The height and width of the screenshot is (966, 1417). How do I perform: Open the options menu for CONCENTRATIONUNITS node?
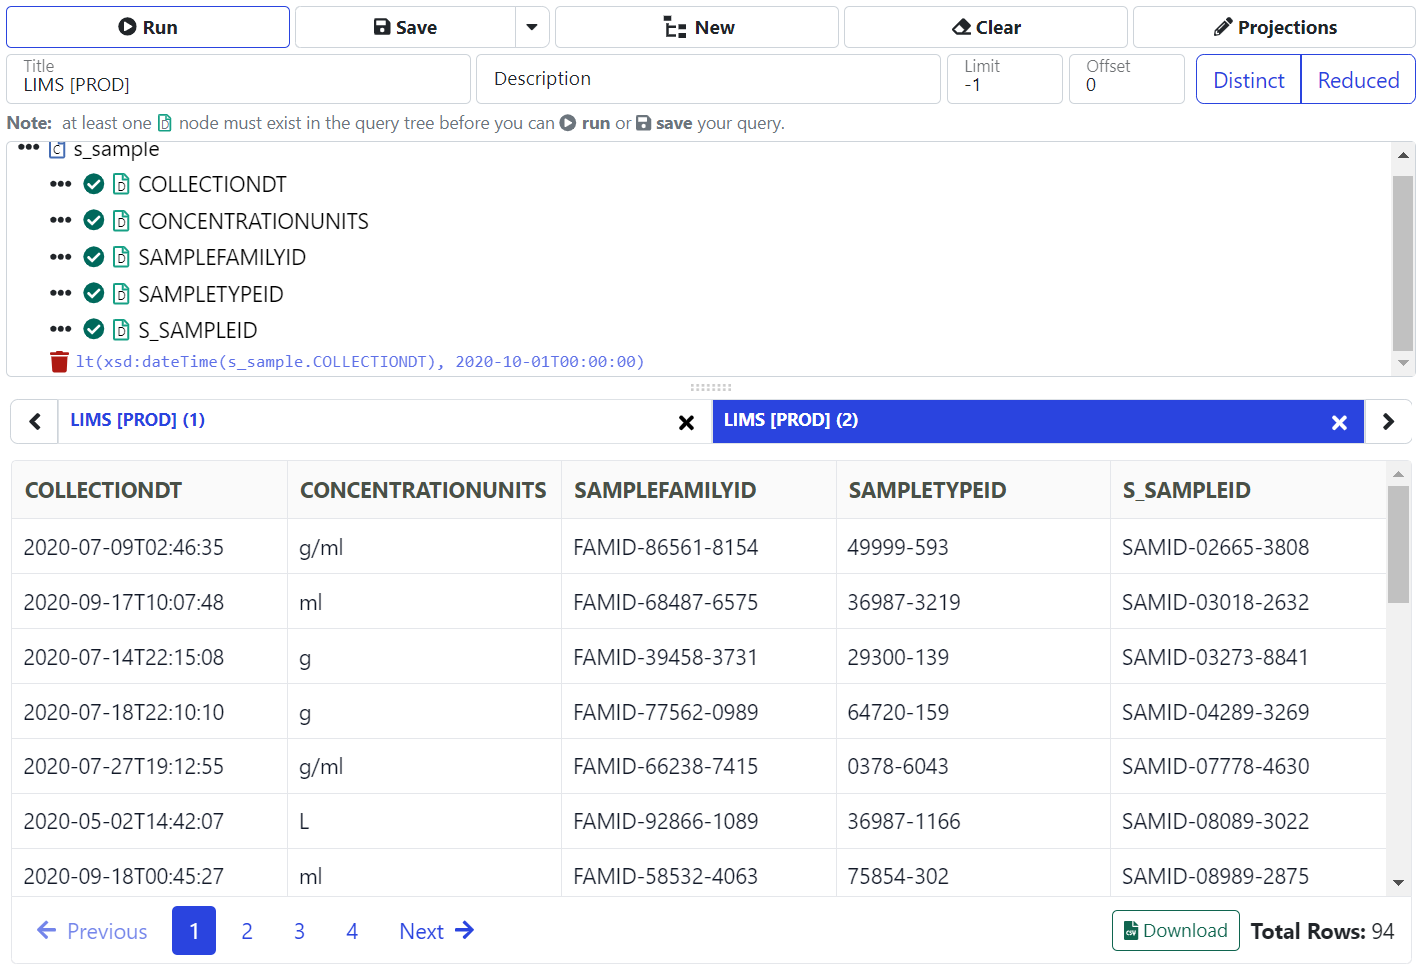tap(61, 221)
